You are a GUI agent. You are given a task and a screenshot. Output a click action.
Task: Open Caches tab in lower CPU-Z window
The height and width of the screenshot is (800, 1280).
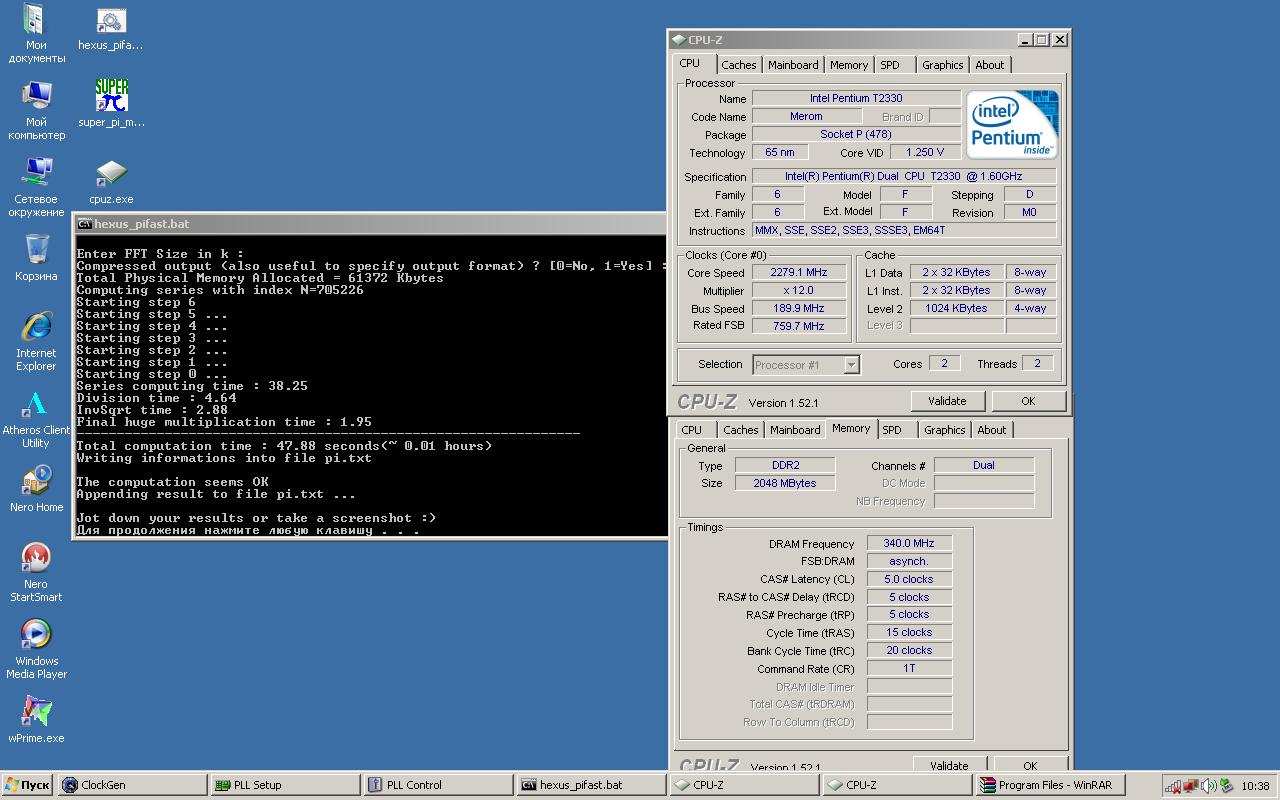(741, 430)
